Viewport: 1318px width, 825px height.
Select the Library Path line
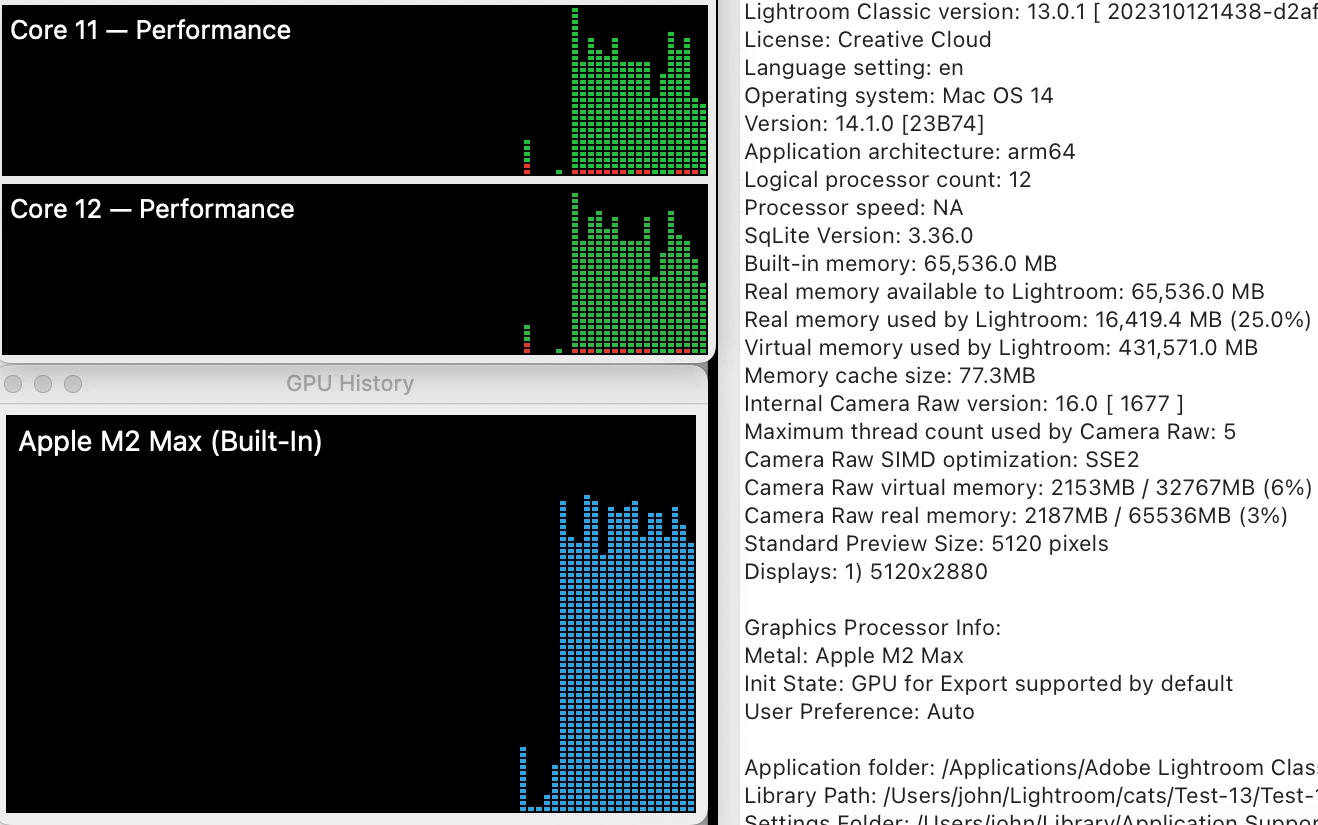tap(1031, 796)
